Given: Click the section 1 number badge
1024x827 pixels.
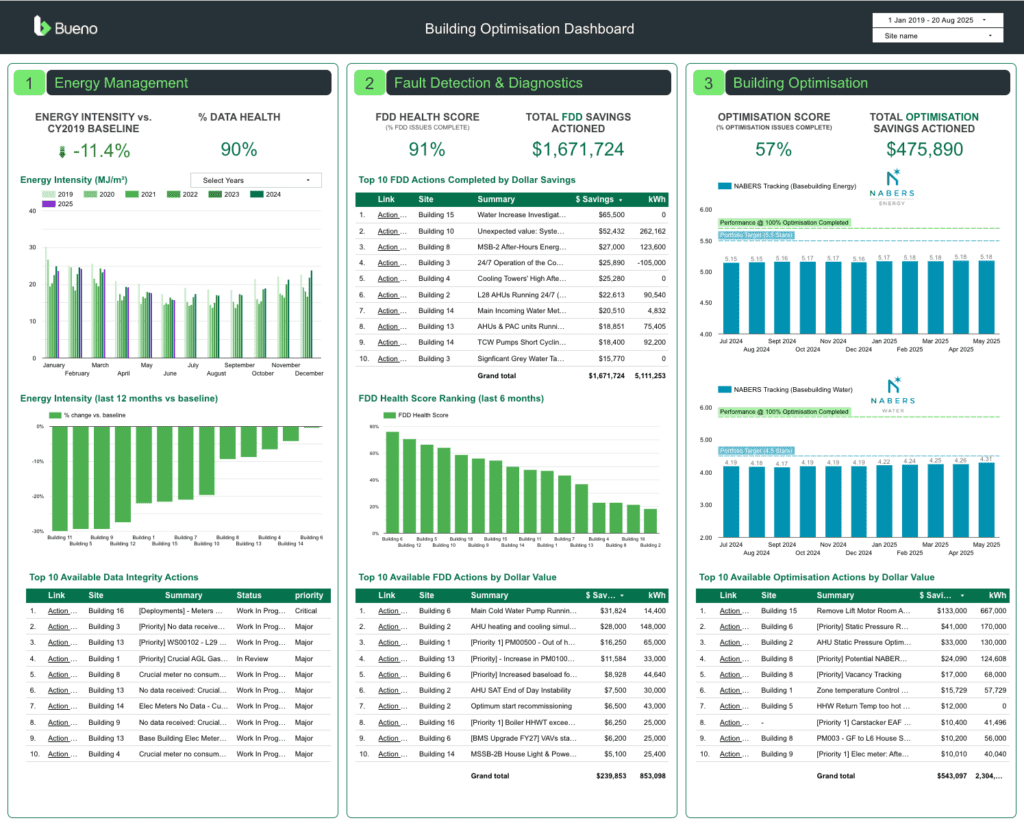Looking at the screenshot, I should pos(30,83).
